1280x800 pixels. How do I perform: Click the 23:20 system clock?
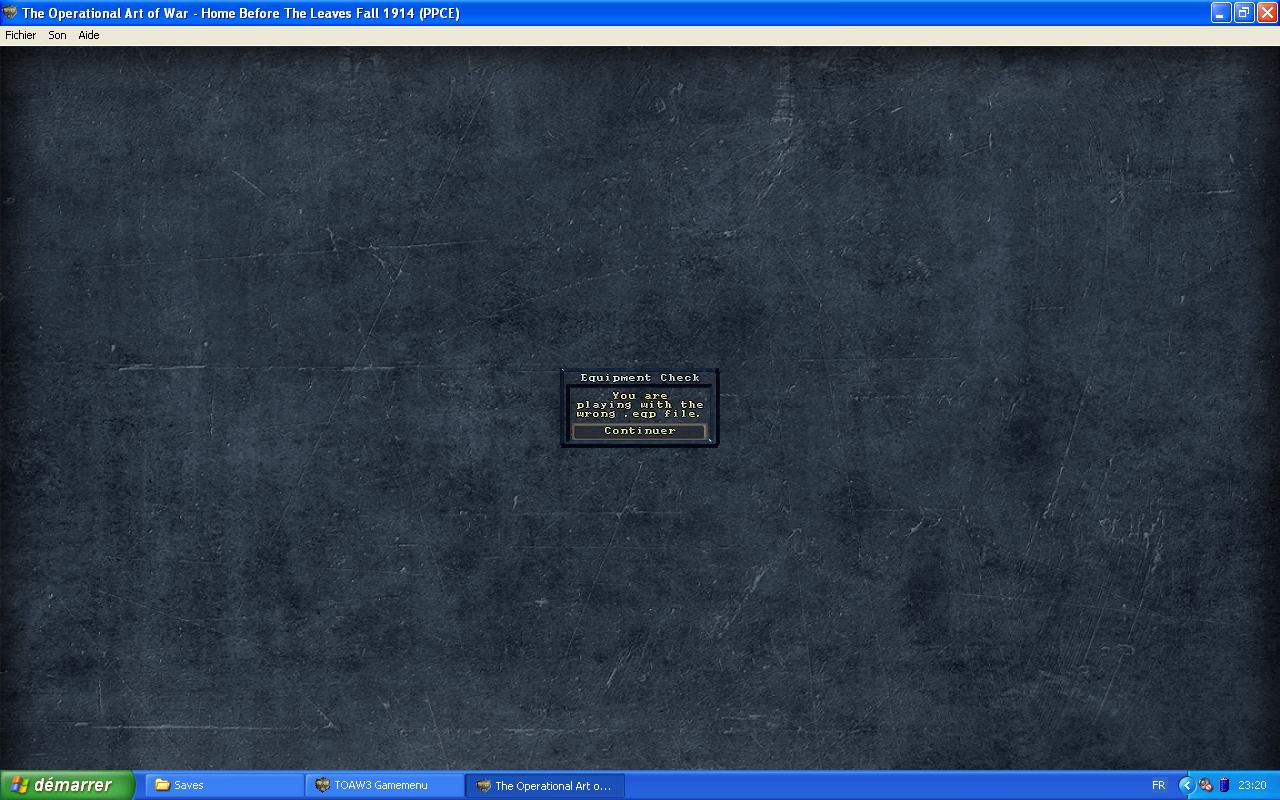(1252, 785)
